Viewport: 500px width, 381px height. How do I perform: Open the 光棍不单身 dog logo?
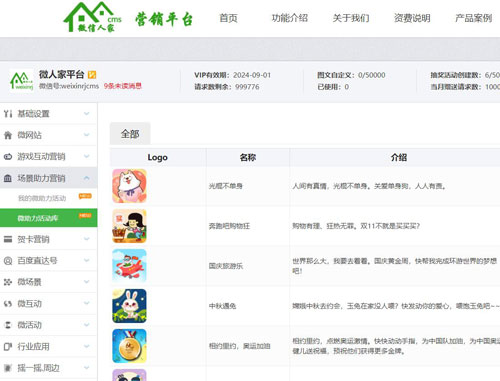coord(129,186)
